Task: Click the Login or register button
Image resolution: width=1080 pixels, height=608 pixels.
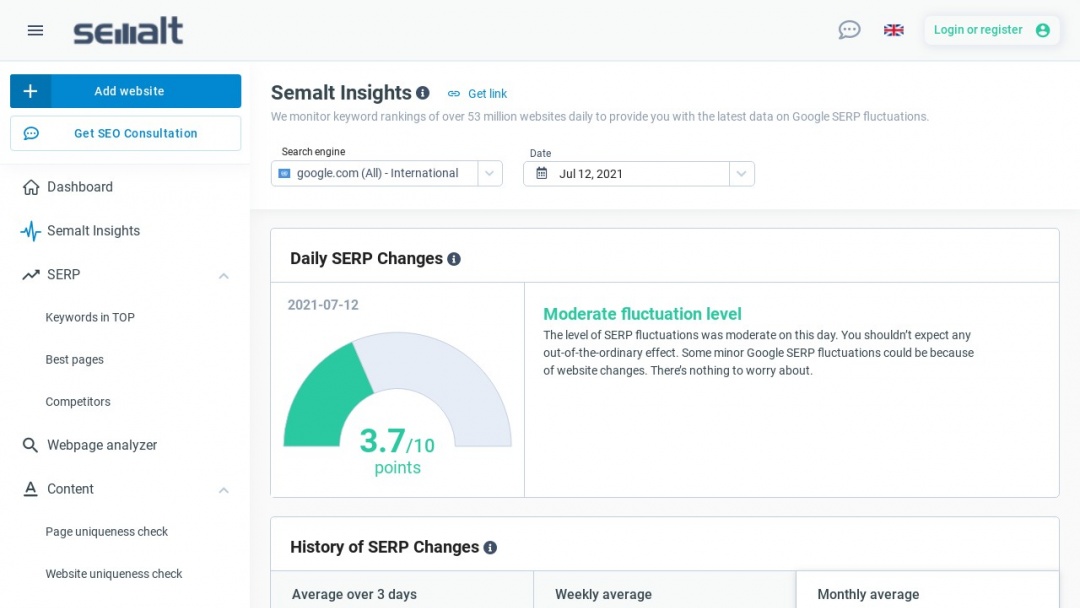Action: (x=991, y=30)
